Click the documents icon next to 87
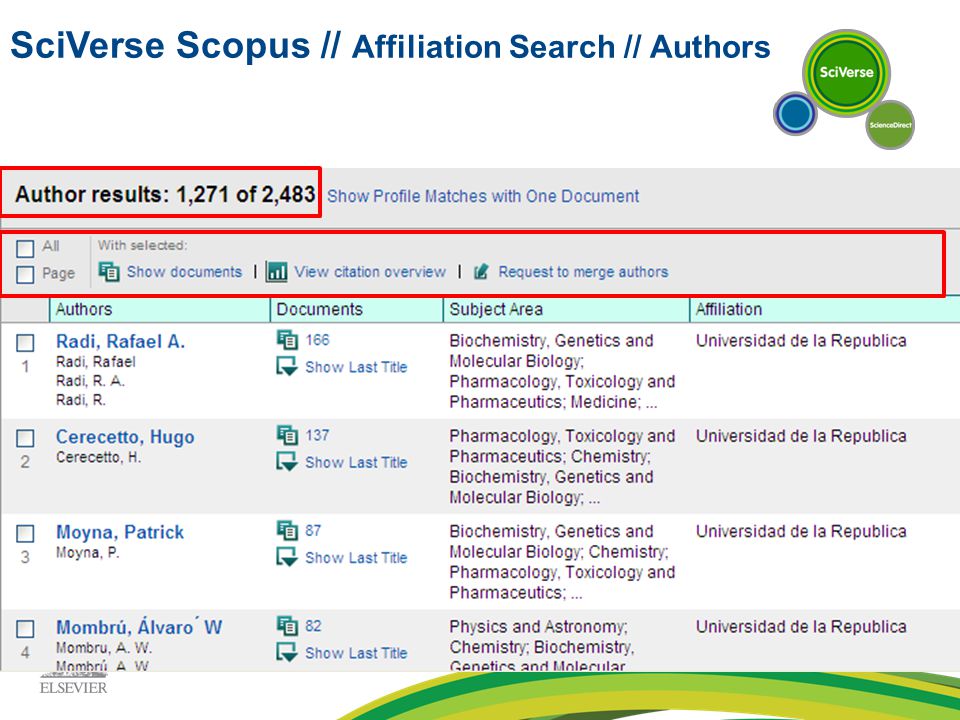Viewport: 960px width, 720px height. pos(287,531)
